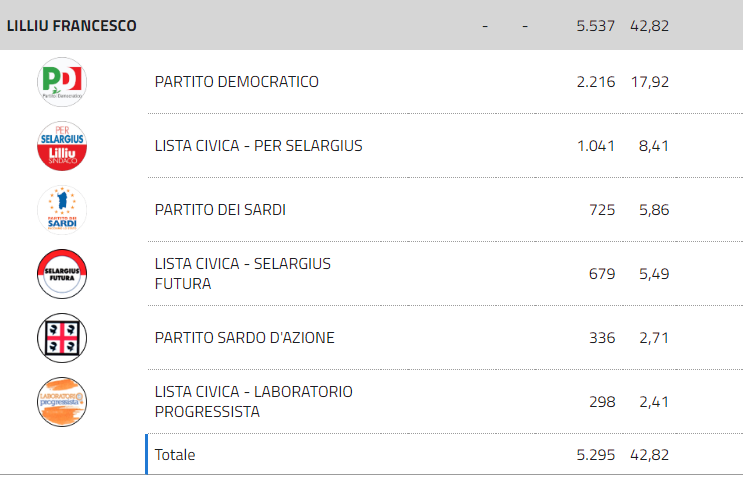Click the 17,92 percentage for Partito Democratico
743x495 pixels.
[x=650, y=82]
